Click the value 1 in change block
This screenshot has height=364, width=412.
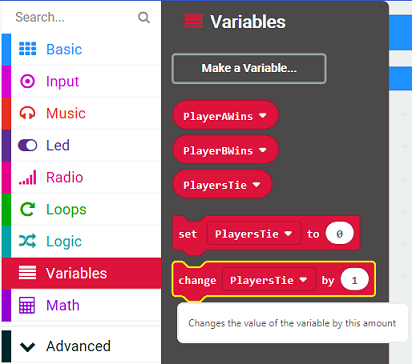(355, 280)
